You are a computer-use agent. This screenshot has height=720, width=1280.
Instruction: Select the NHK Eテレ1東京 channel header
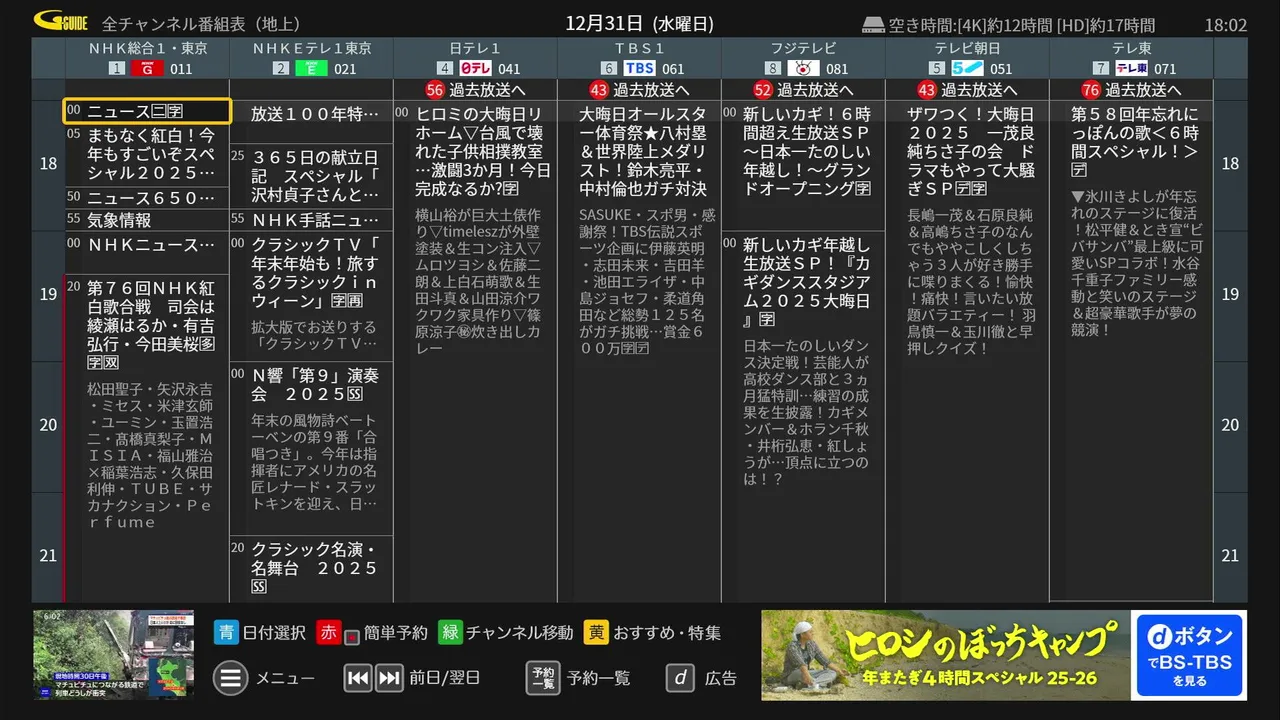point(311,59)
